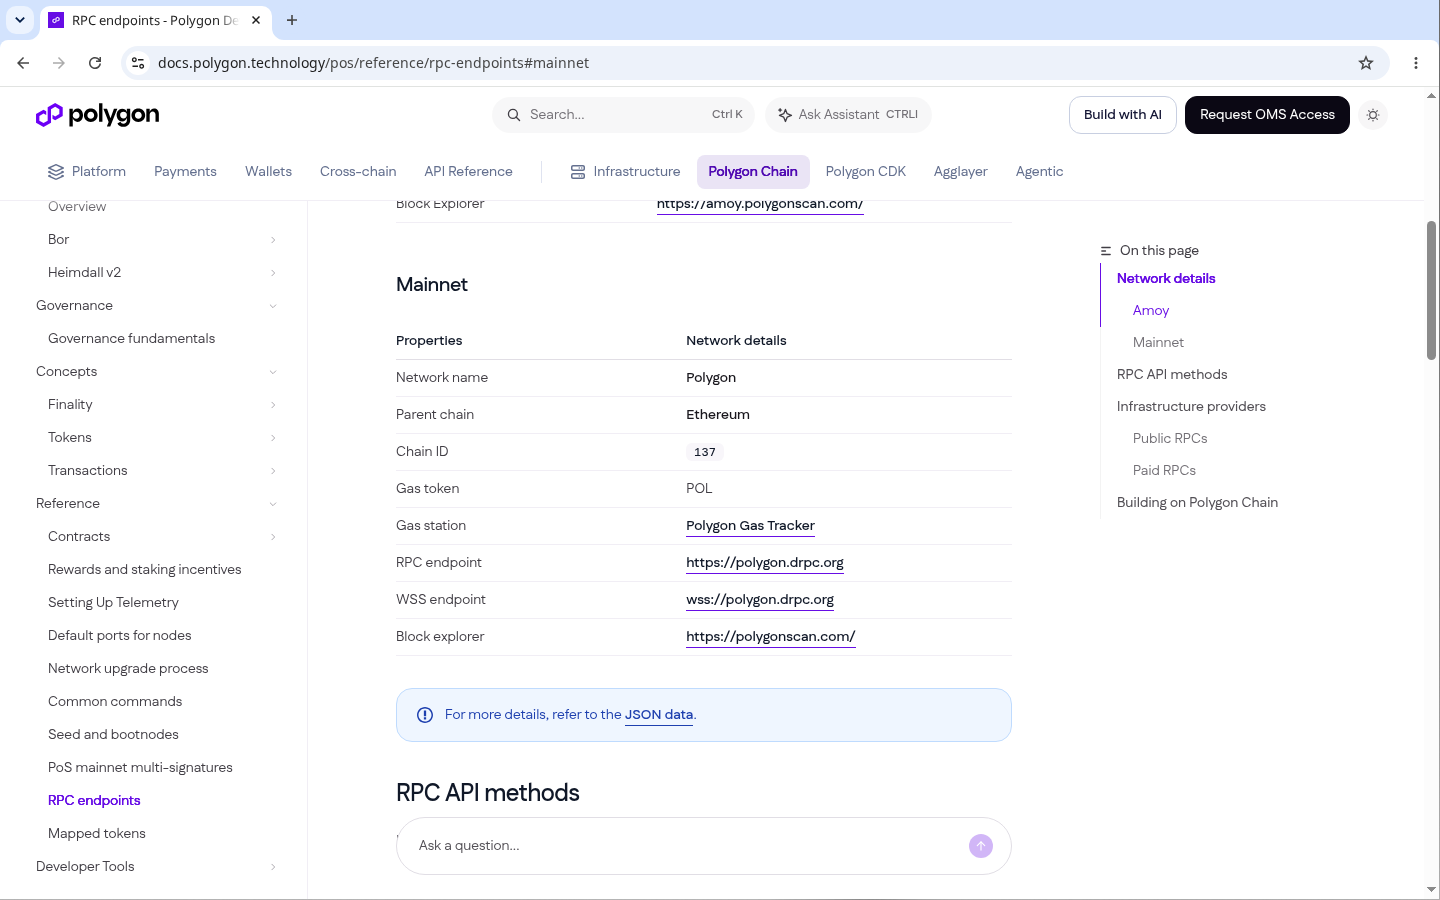1440x900 pixels.
Task: Click the Ask a question input field
Action: [688, 846]
